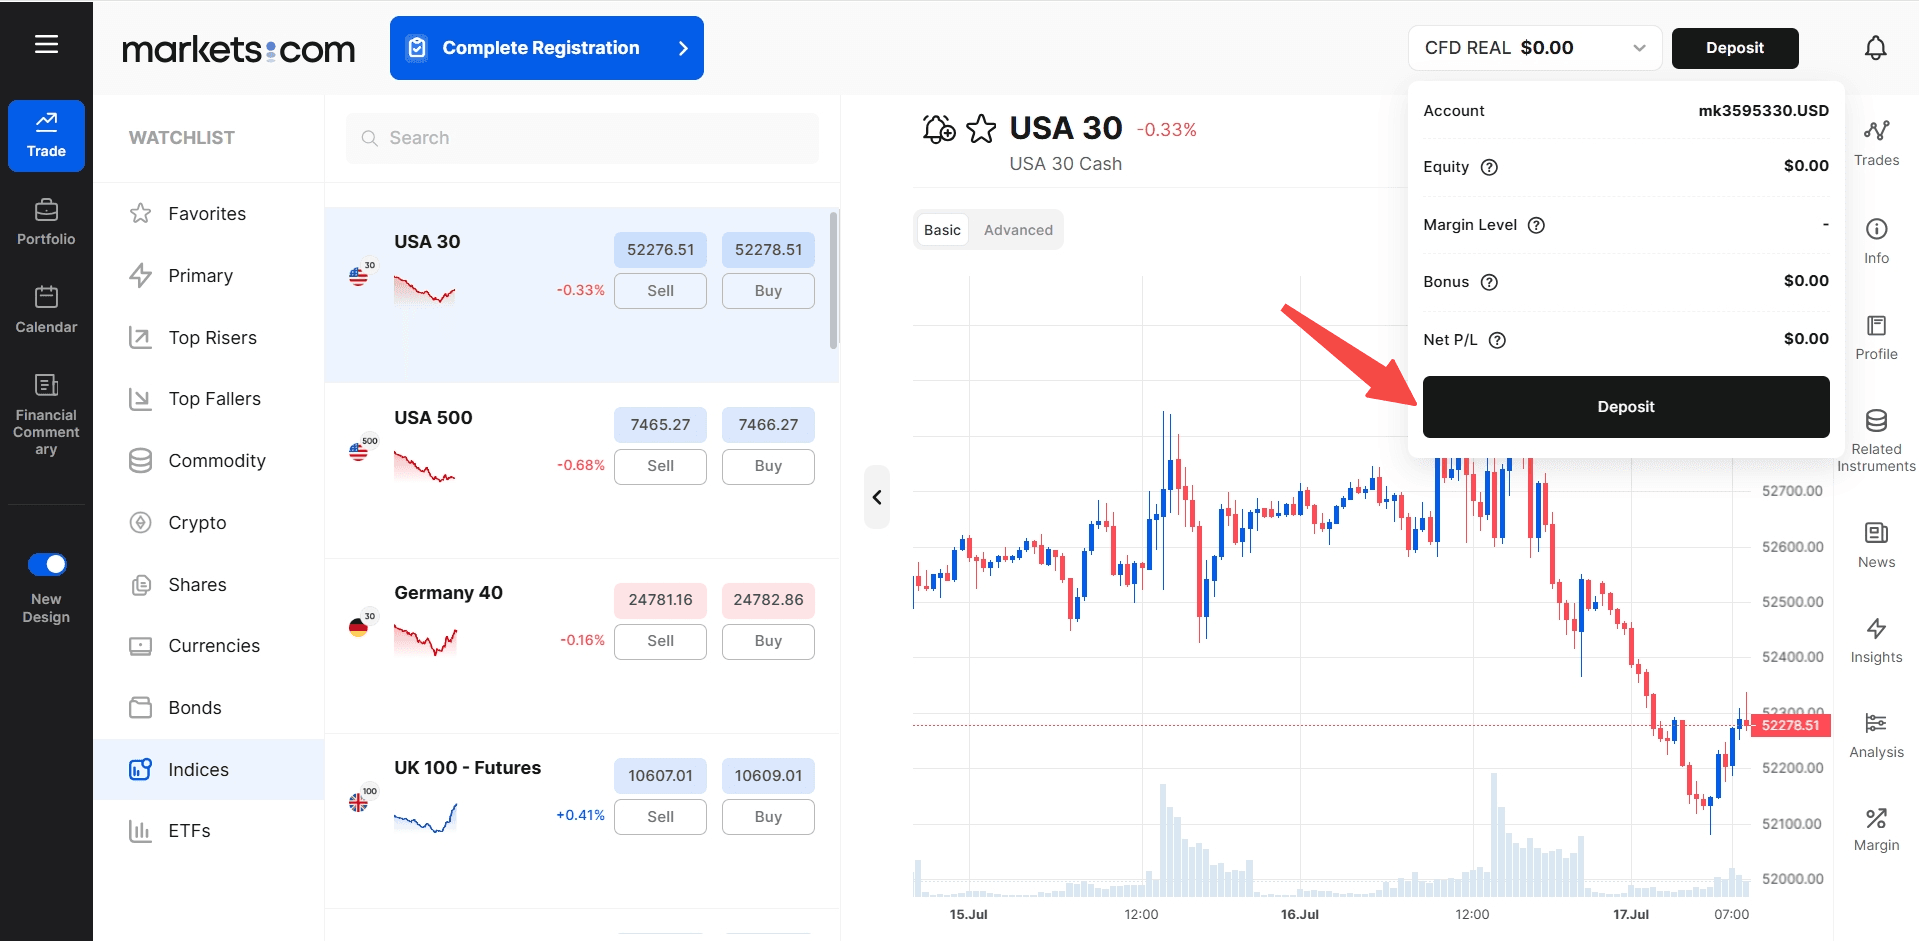Switch chart to Advanced mode
This screenshot has width=1919, height=941.
(1018, 230)
